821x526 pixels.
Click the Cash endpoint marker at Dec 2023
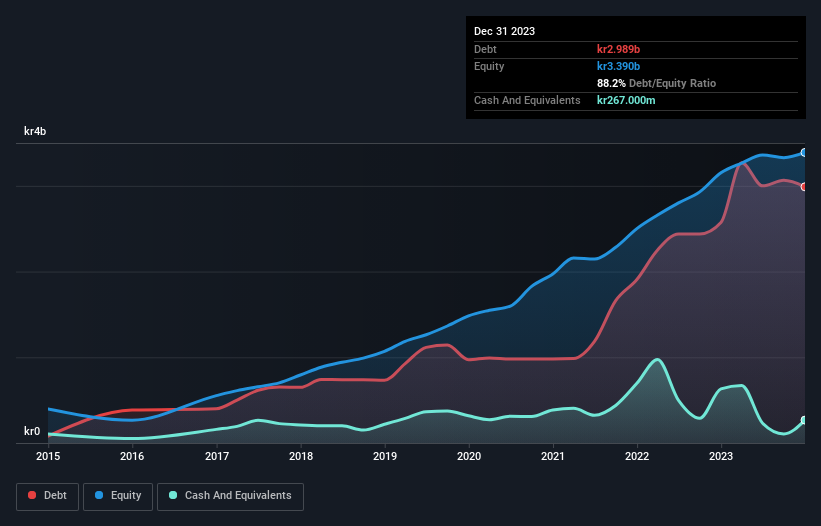coord(804,420)
